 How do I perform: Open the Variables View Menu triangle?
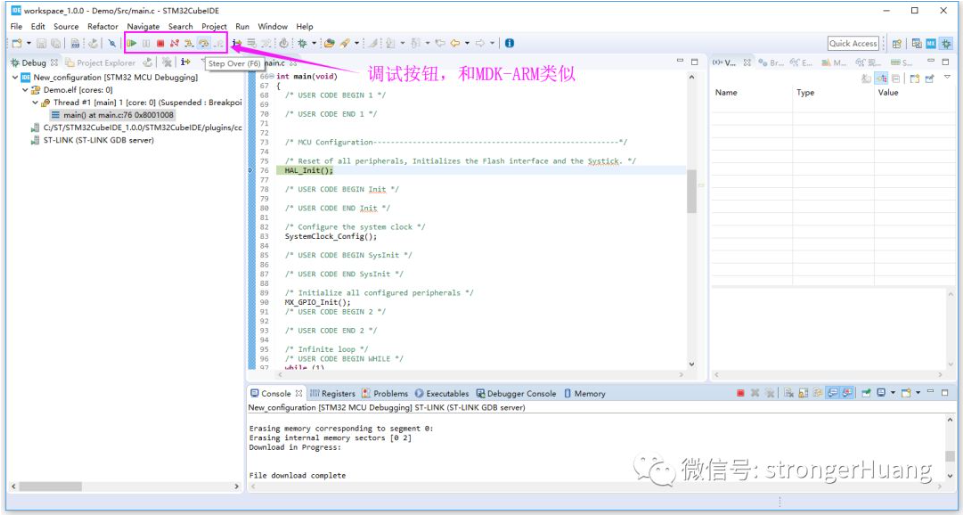tap(947, 77)
